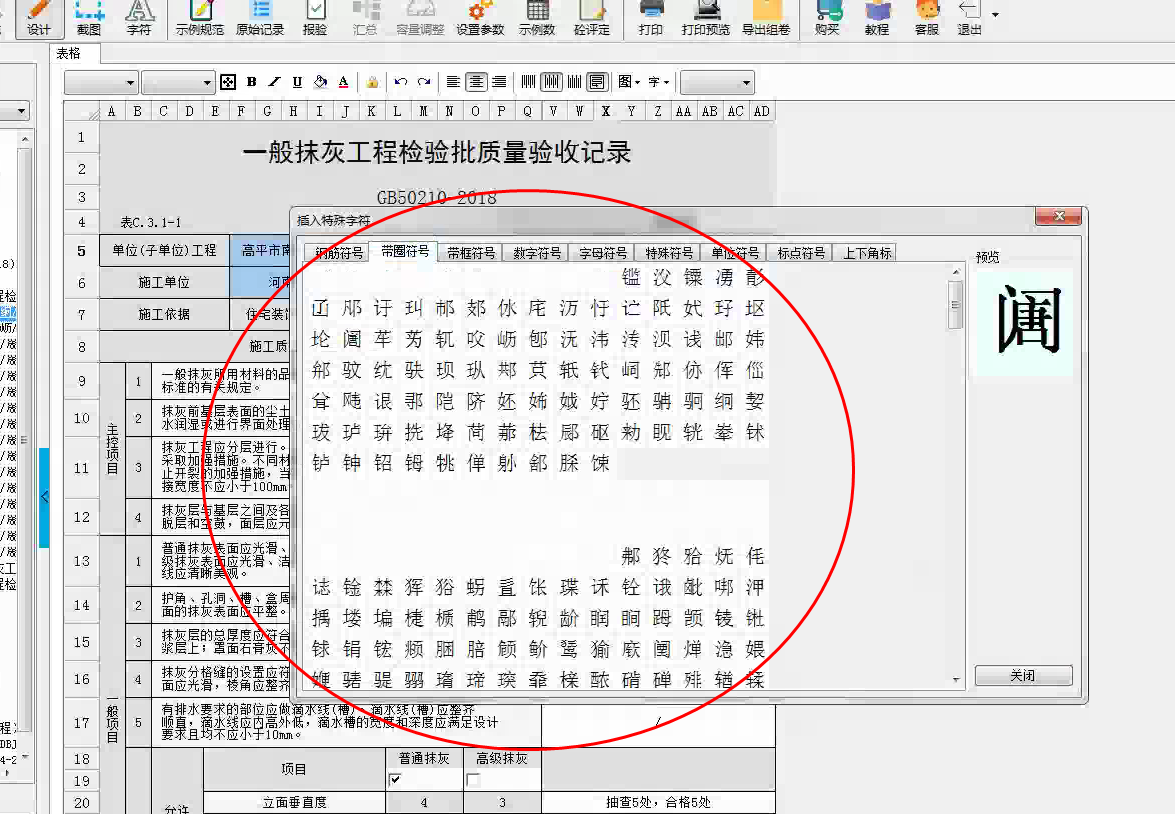1175x814 pixels.
Task: Click the 打印预览 print preview icon
Action: [706, 18]
